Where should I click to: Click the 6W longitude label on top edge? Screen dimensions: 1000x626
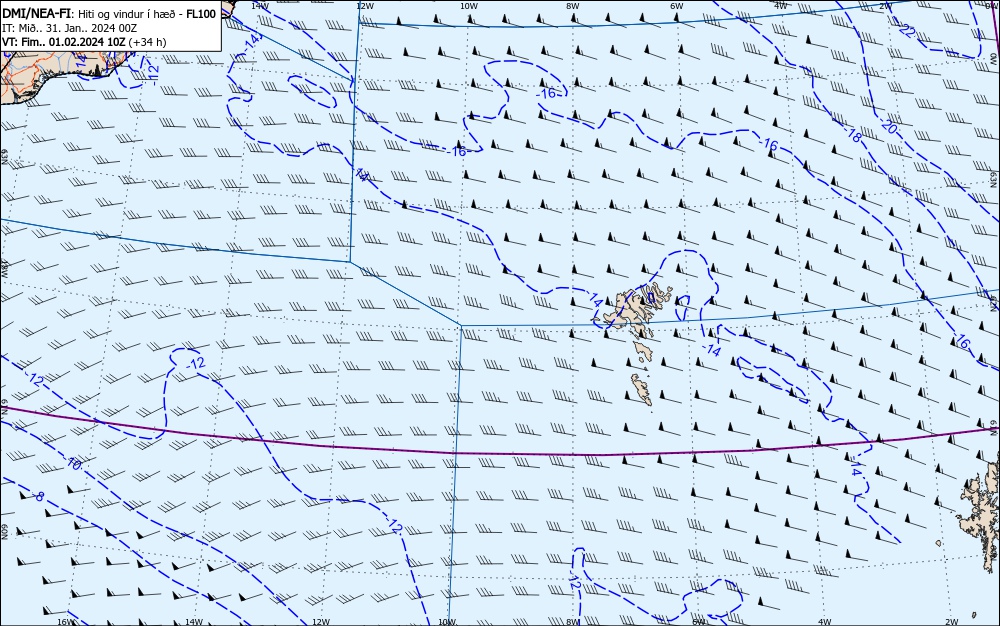677,6
